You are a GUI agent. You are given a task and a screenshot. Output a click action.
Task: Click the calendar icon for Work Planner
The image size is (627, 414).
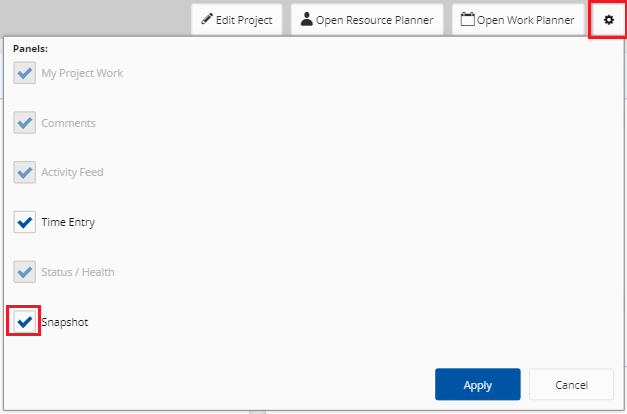coord(467,19)
